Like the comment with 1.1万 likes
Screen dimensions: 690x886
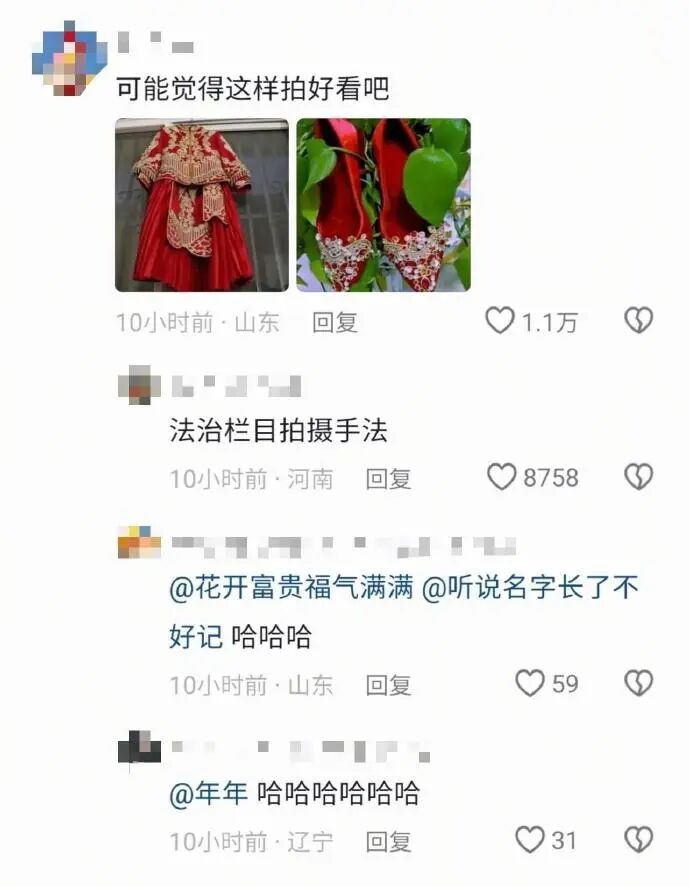click(500, 320)
